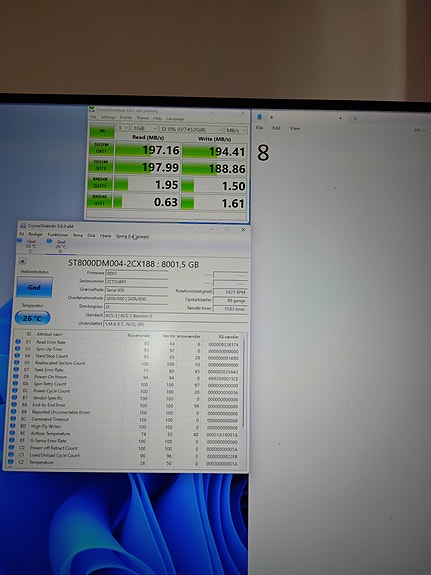
Task: Run the RND4K Q32T1 test
Action: (x=100, y=183)
